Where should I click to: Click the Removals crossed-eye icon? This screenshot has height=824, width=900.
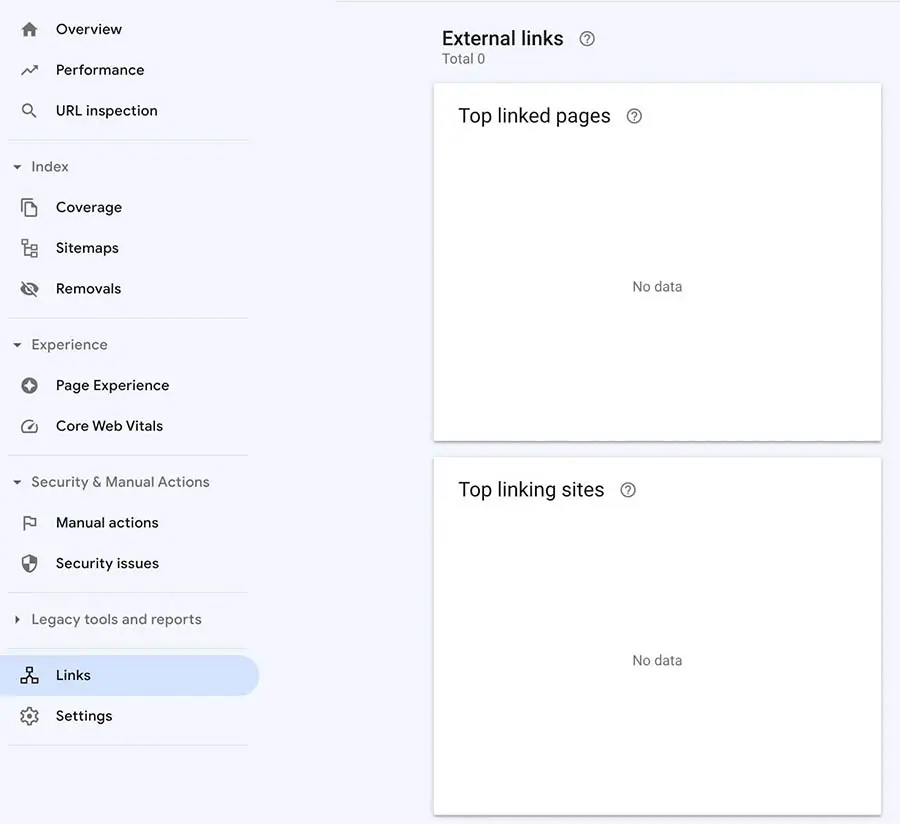coord(29,289)
